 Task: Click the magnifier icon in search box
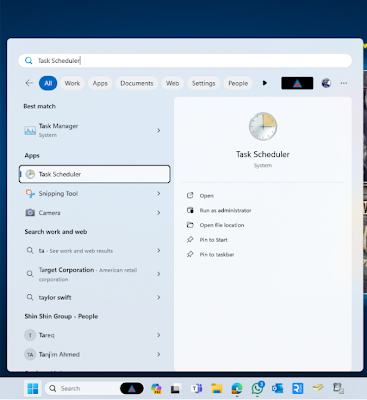click(x=29, y=61)
